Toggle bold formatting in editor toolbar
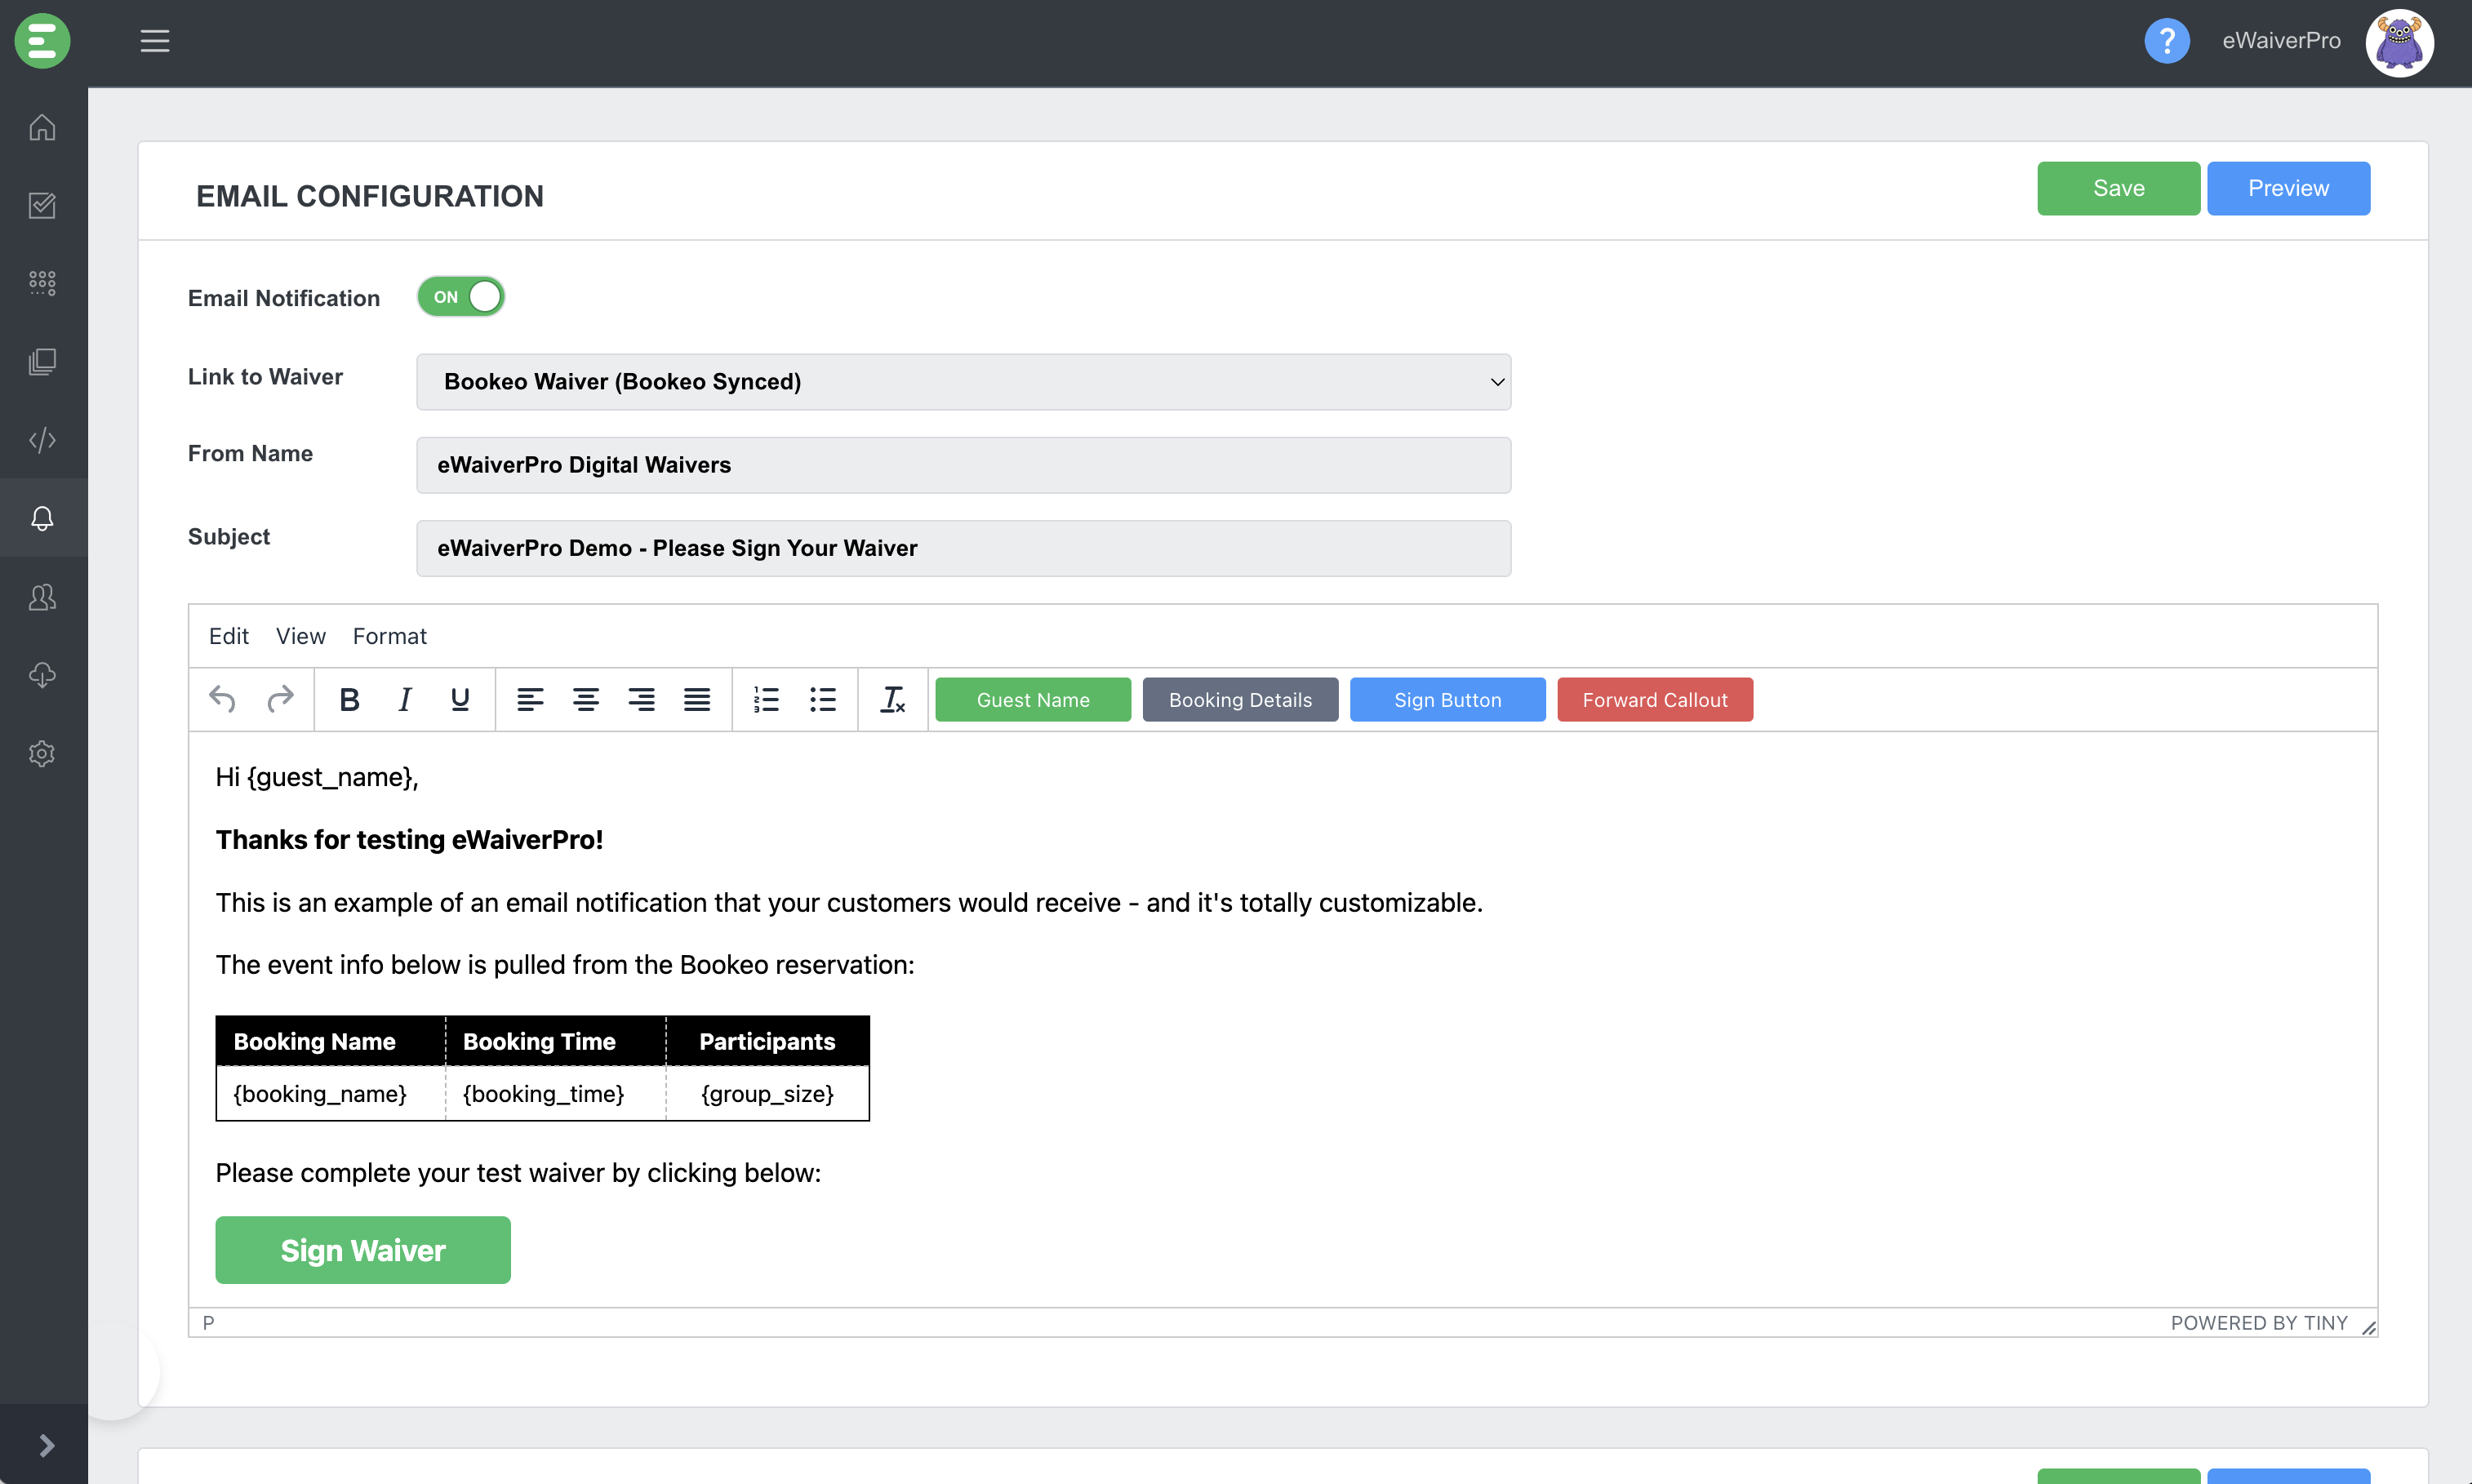Screen dimensions: 2472x1484 349,699
